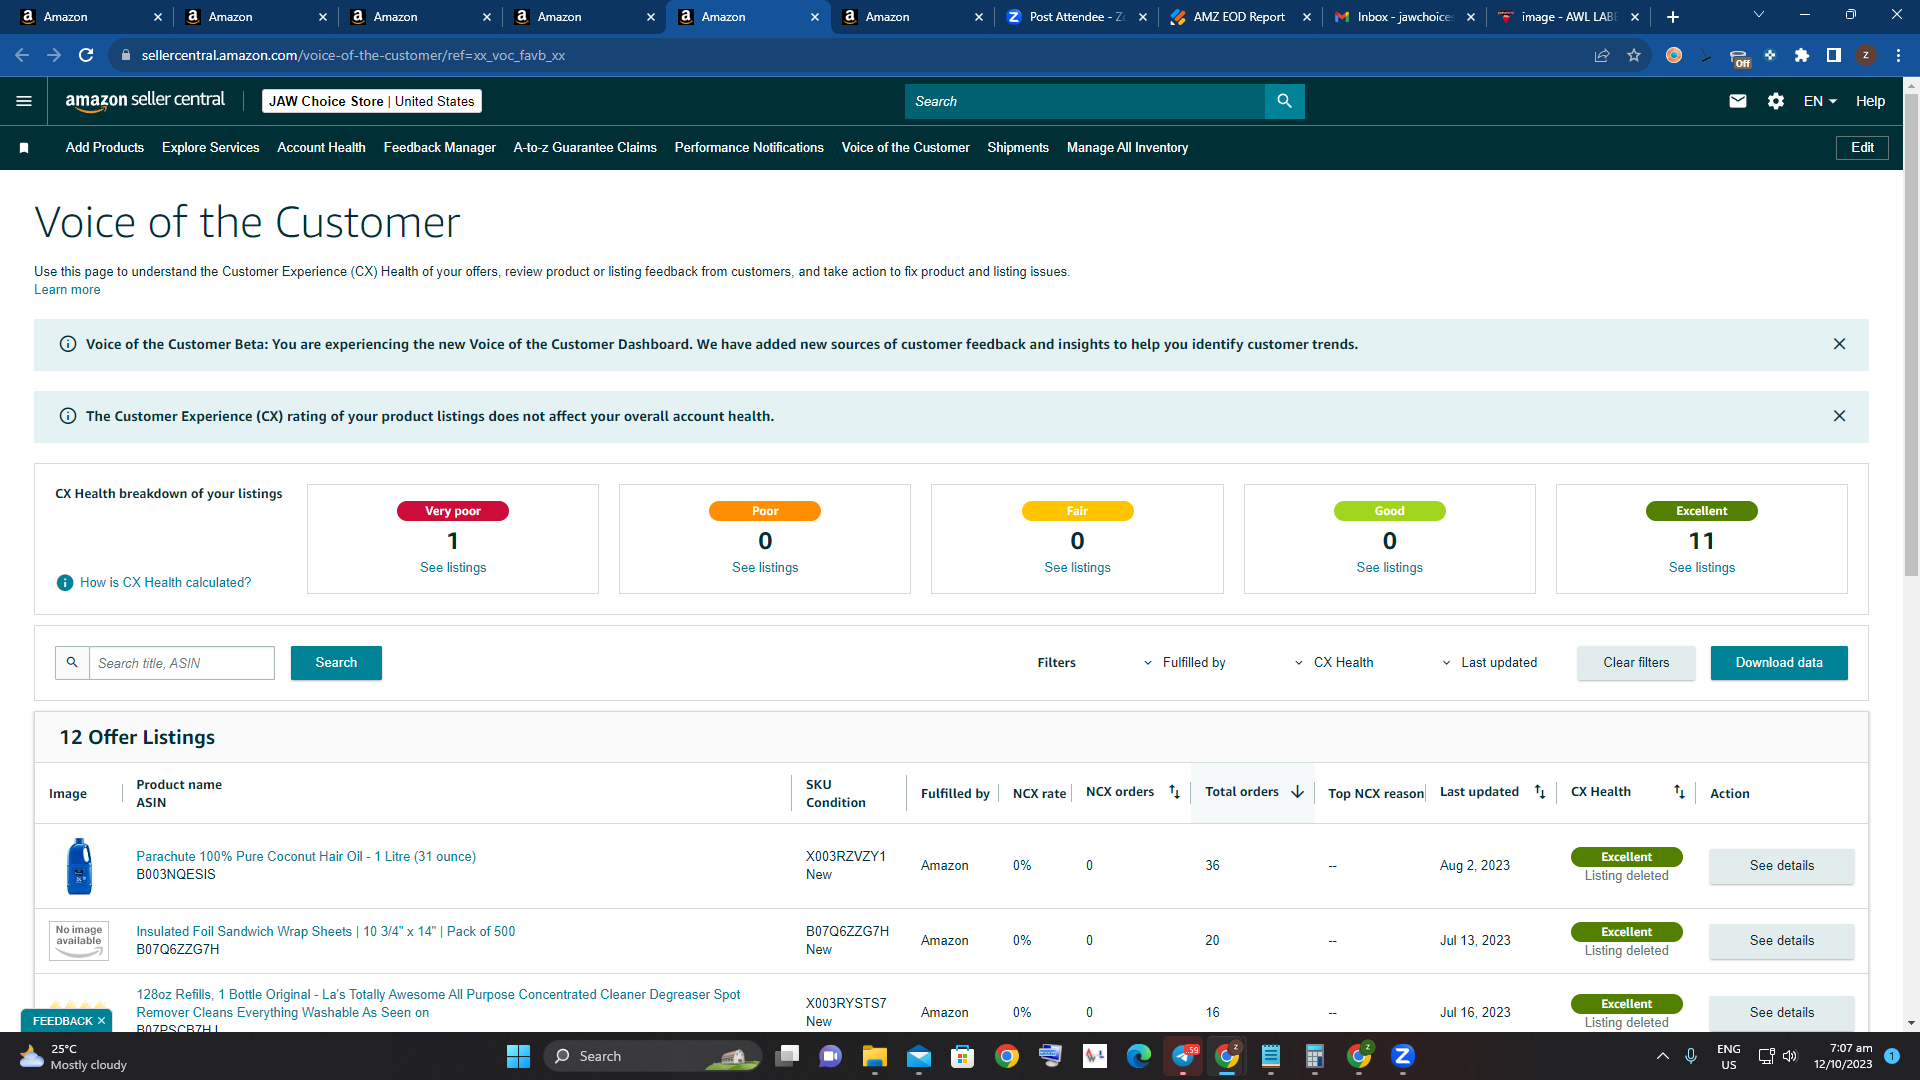Click the Parachute coconut oil product thumbnail

tap(79, 866)
